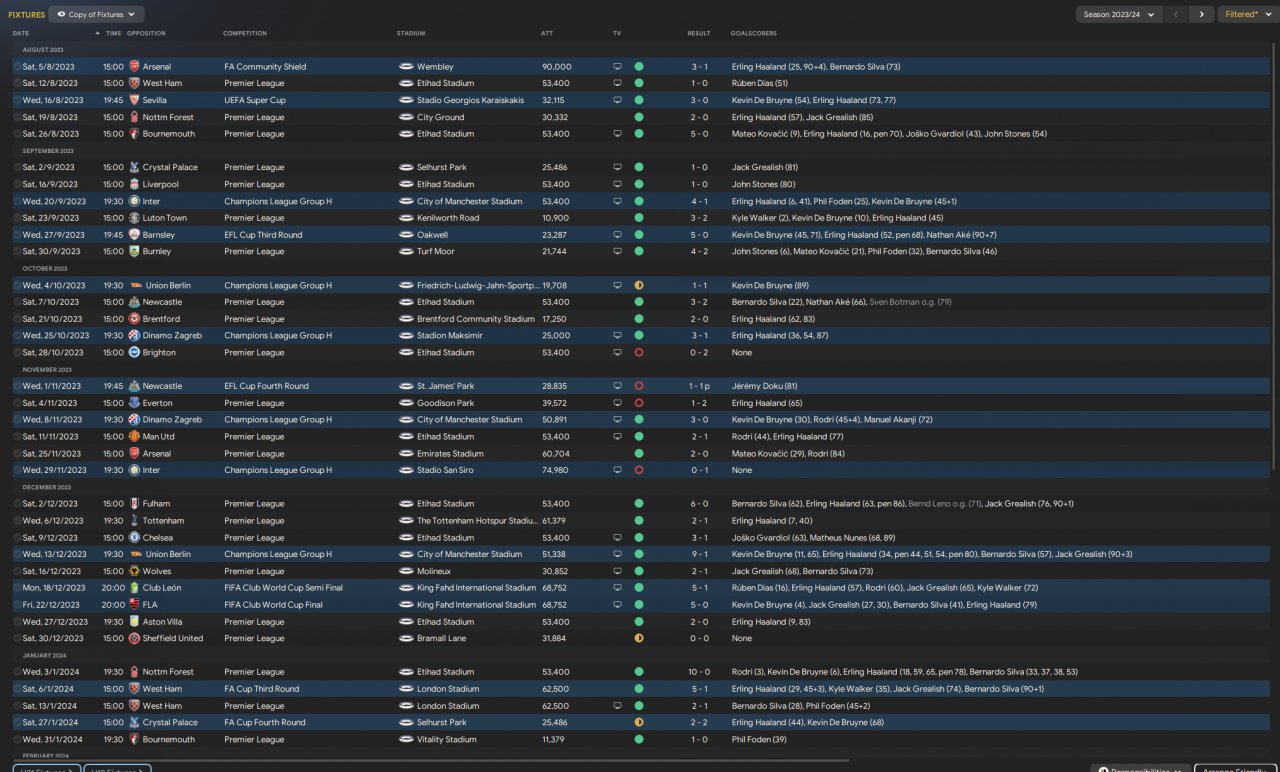Click the Tottenham club badge
Screen dimensions: 1280x772
click(134, 521)
